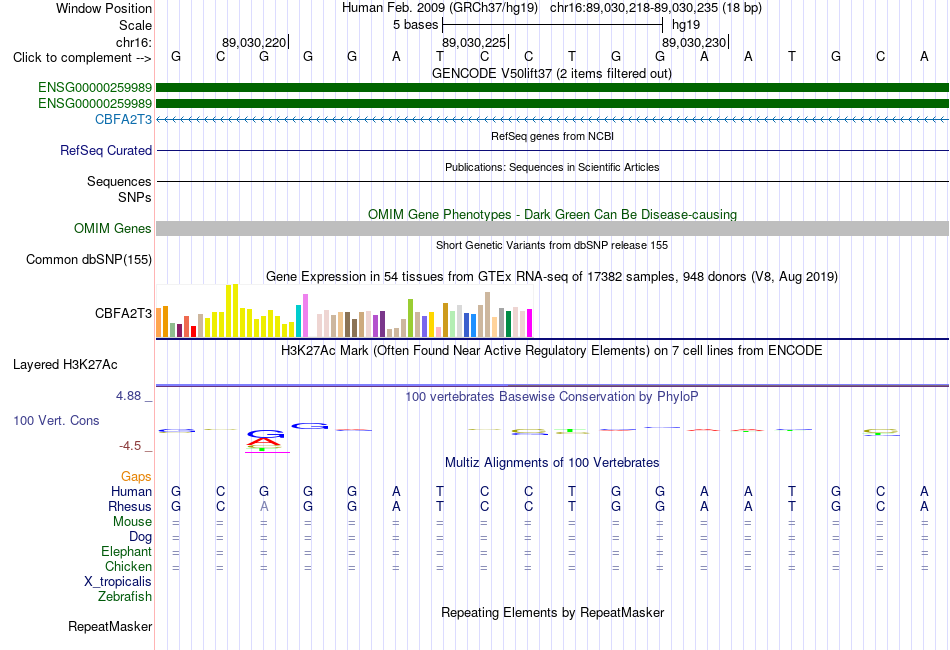Open the RepeatMasker track label

click(110, 626)
